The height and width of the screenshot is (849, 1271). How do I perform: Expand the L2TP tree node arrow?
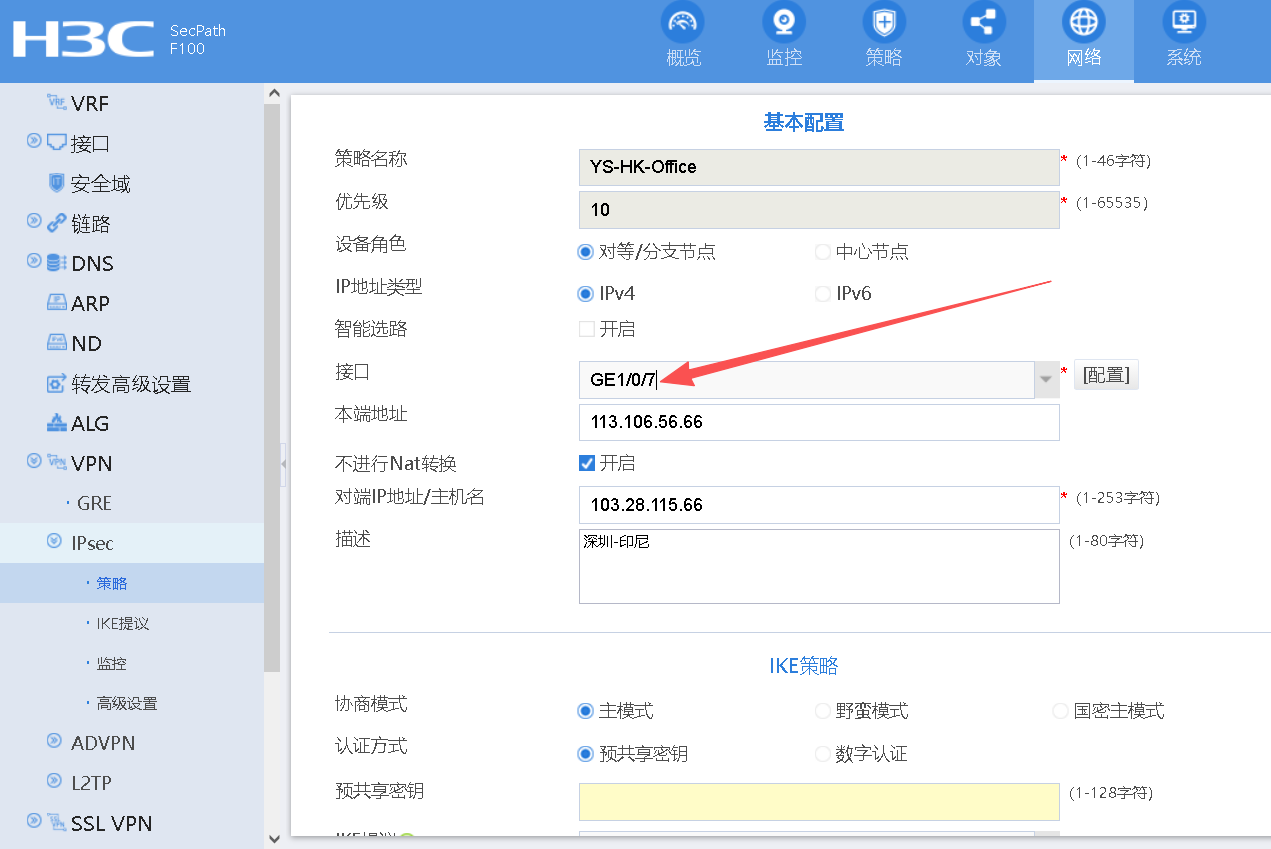(54, 781)
